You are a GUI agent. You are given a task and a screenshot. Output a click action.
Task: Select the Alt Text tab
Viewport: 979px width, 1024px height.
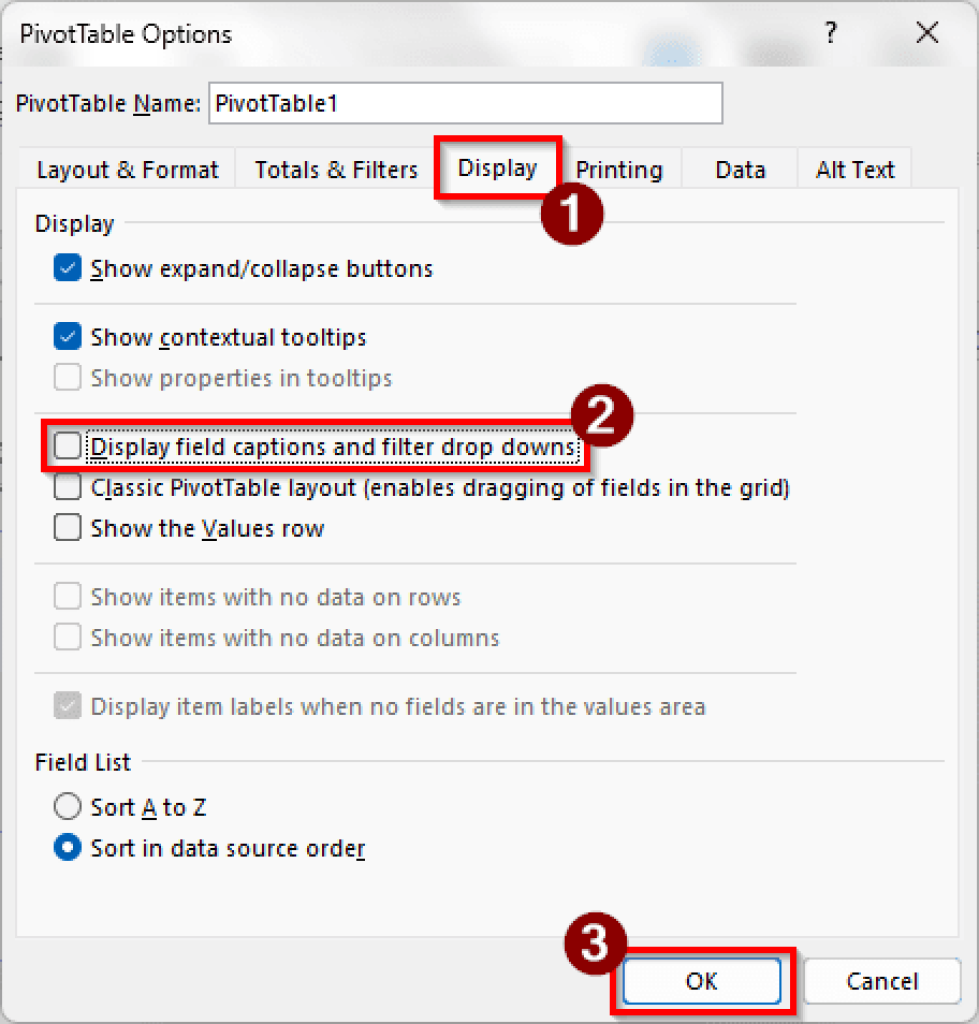[854, 170]
